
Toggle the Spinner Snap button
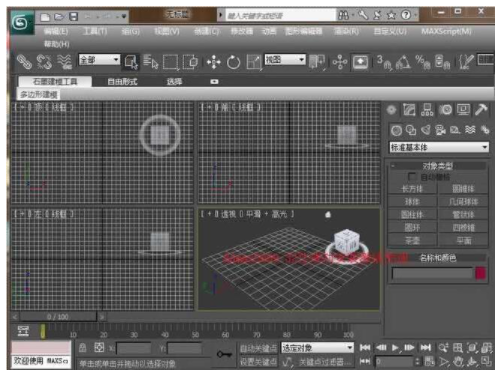point(443,62)
